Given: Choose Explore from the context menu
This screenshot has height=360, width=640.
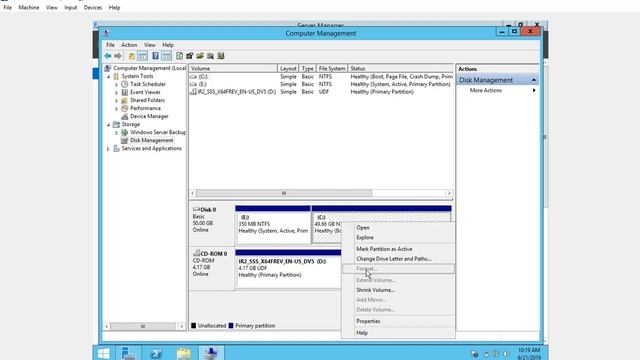Looking at the screenshot, I should click(x=398, y=238).
